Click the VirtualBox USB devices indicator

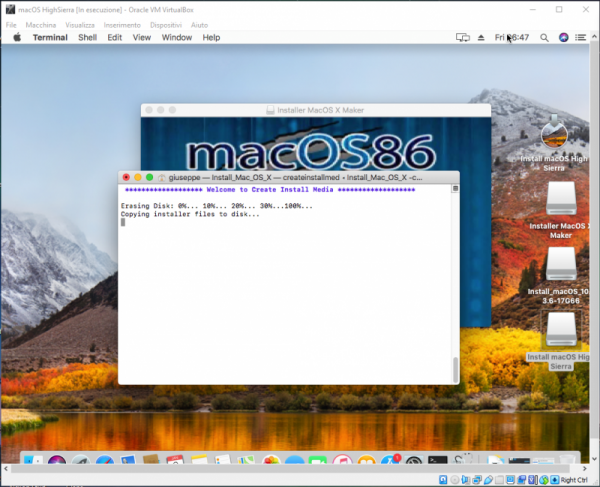tap(488, 480)
